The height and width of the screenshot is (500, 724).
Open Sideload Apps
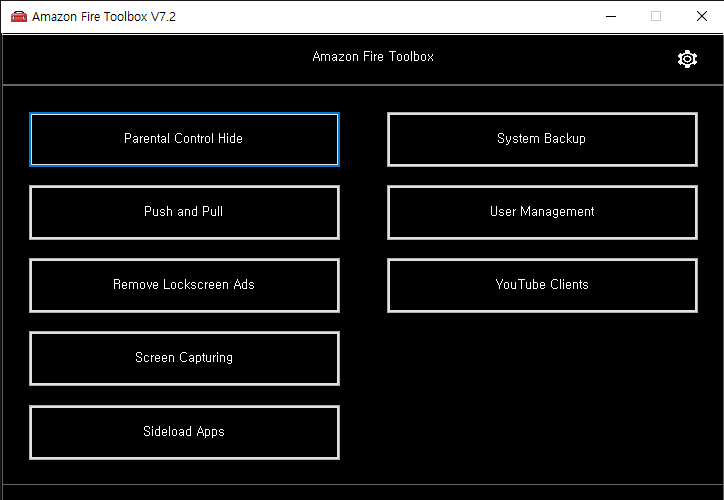click(x=184, y=432)
